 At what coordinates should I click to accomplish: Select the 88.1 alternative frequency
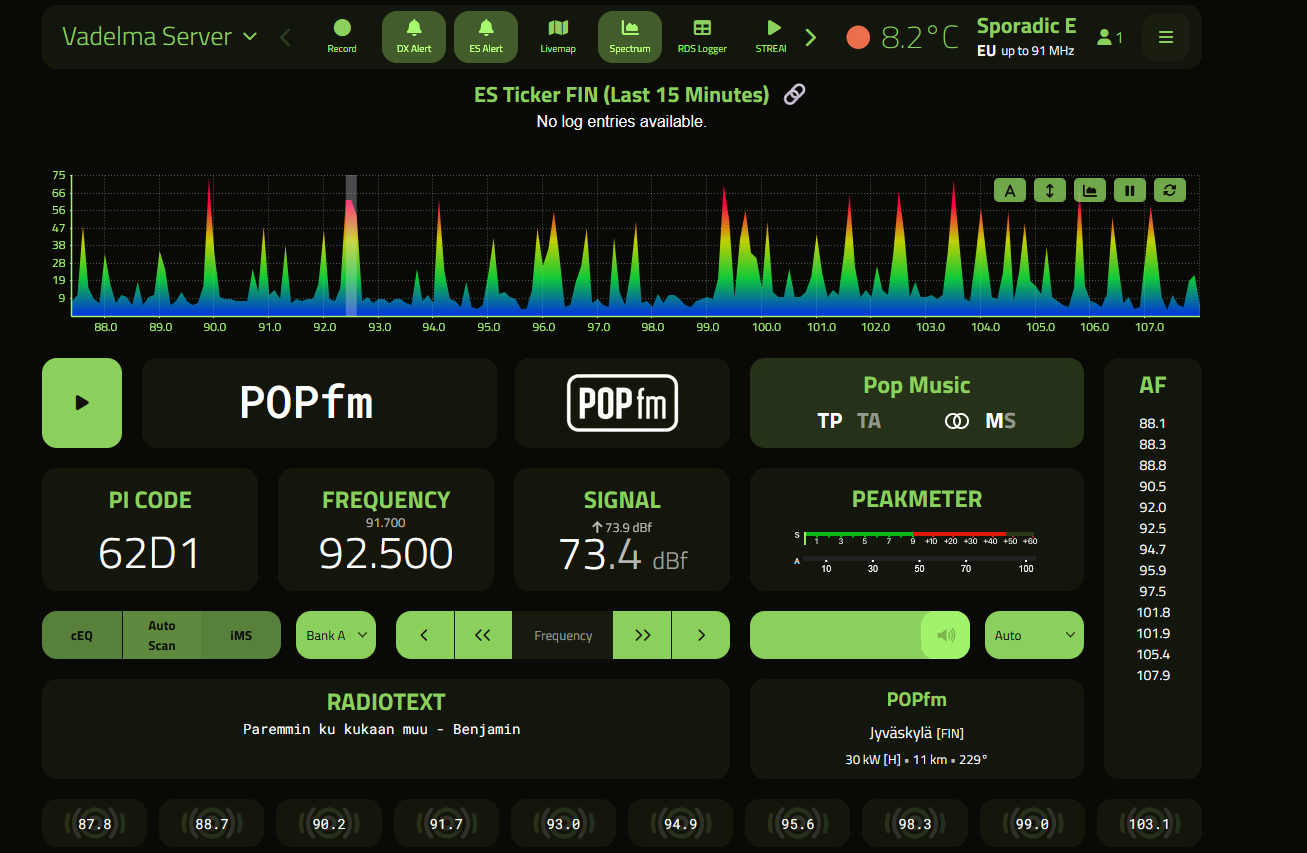pyautogui.click(x=1152, y=423)
